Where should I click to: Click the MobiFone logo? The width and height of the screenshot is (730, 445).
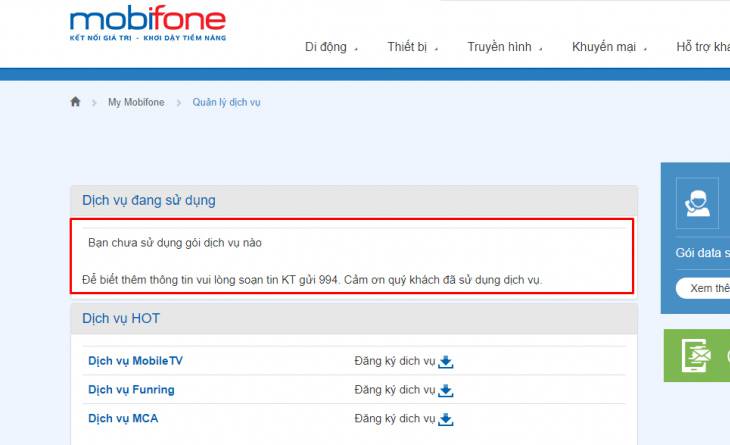tap(147, 25)
